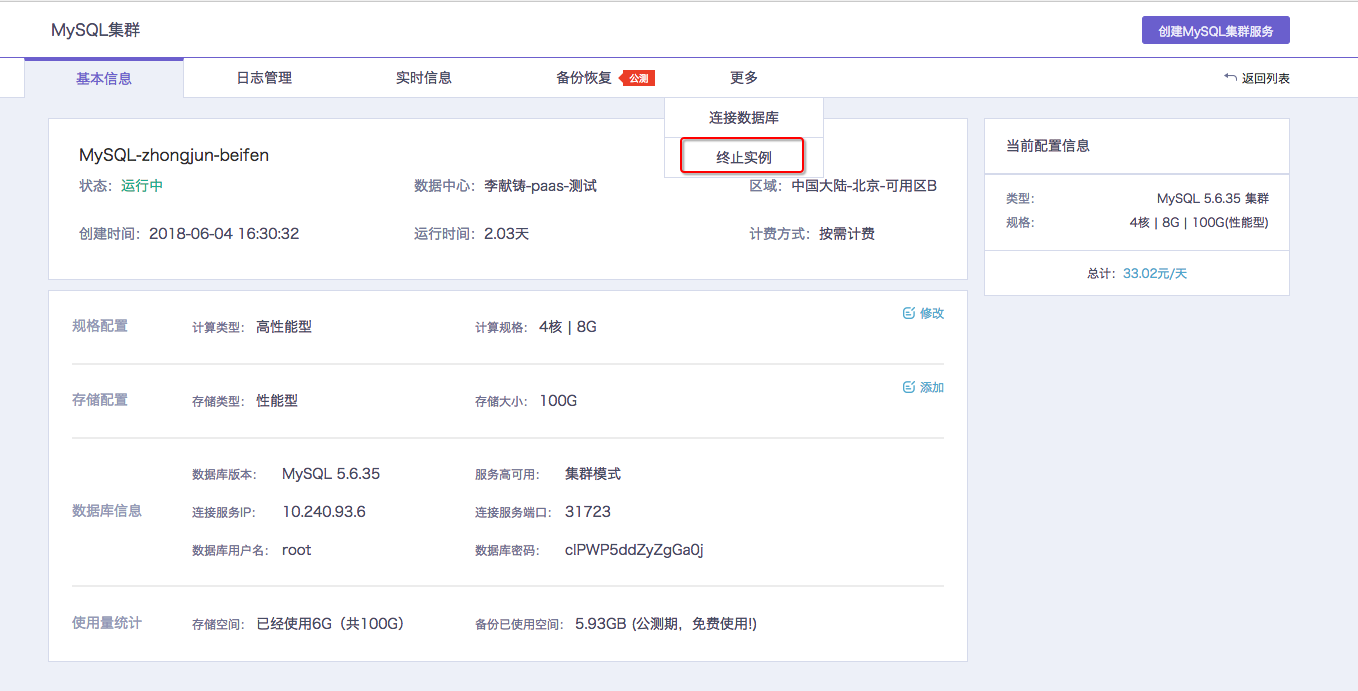The image size is (1358, 691).
Task: Open the 基本信息 tab
Action: pyautogui.click(x=104, y=78)
